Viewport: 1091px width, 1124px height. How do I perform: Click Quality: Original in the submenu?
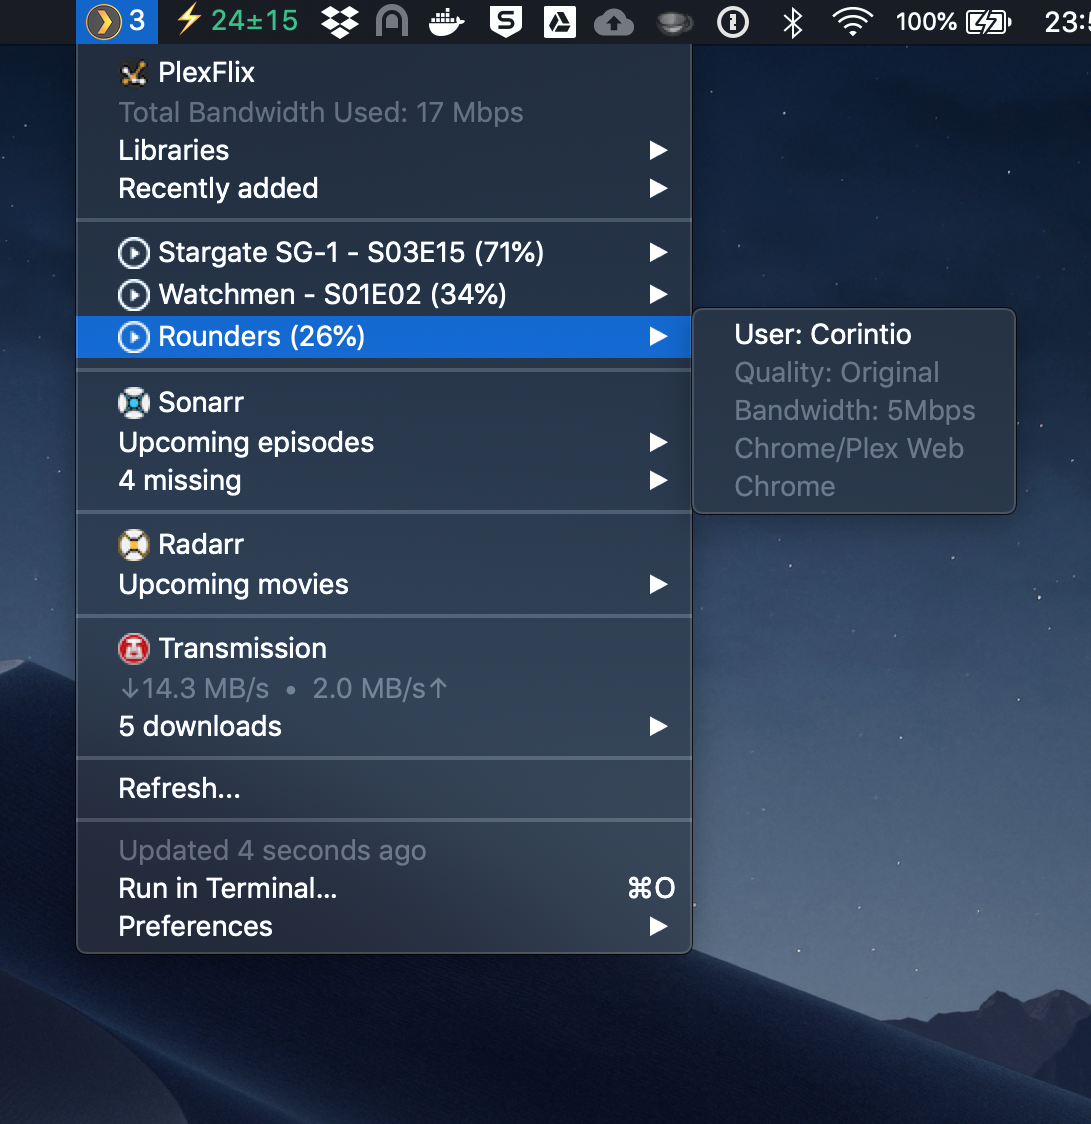(837, 373)
